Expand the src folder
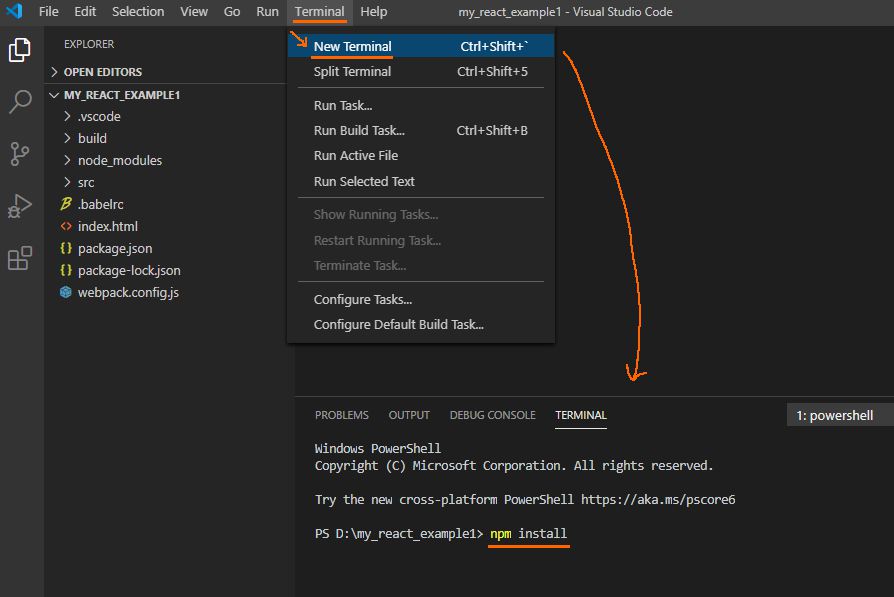 click(86, 182)
